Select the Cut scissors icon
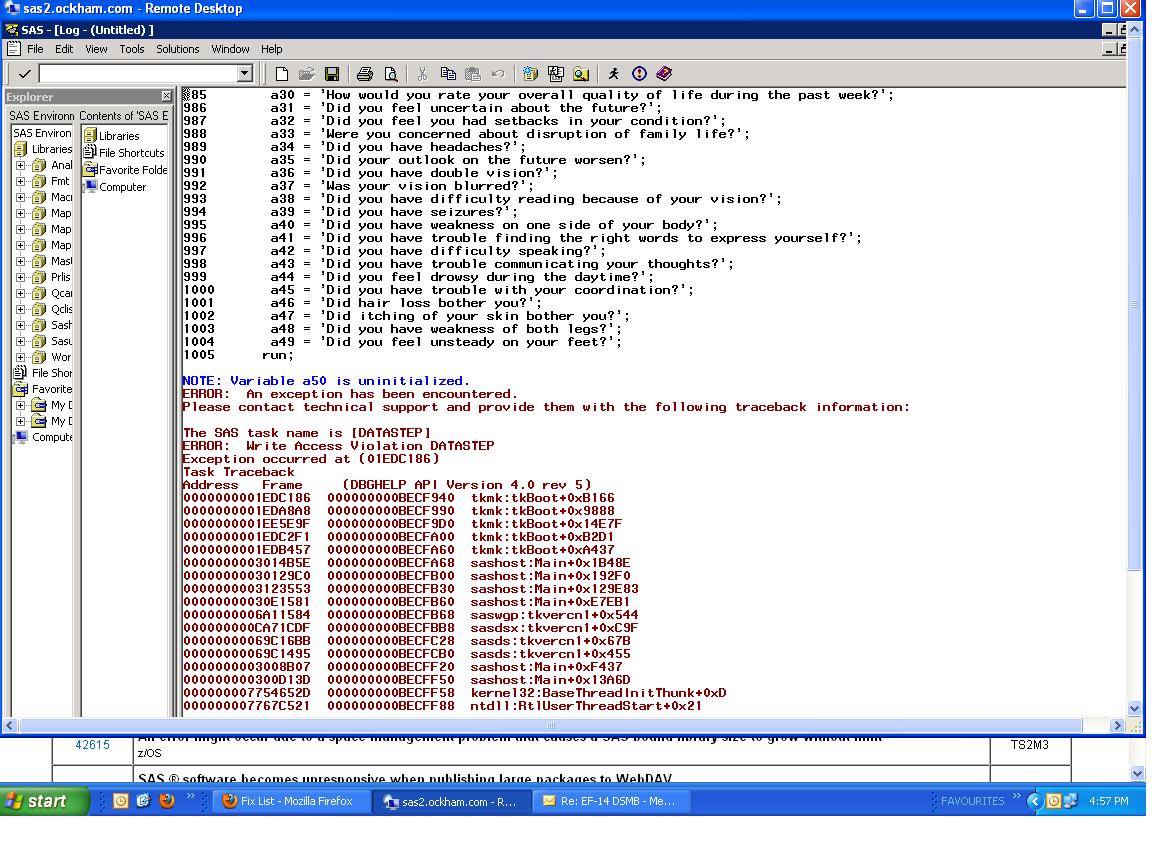Image resolution: width=1152 pixels, height=864 pixels. click(422, 73)
